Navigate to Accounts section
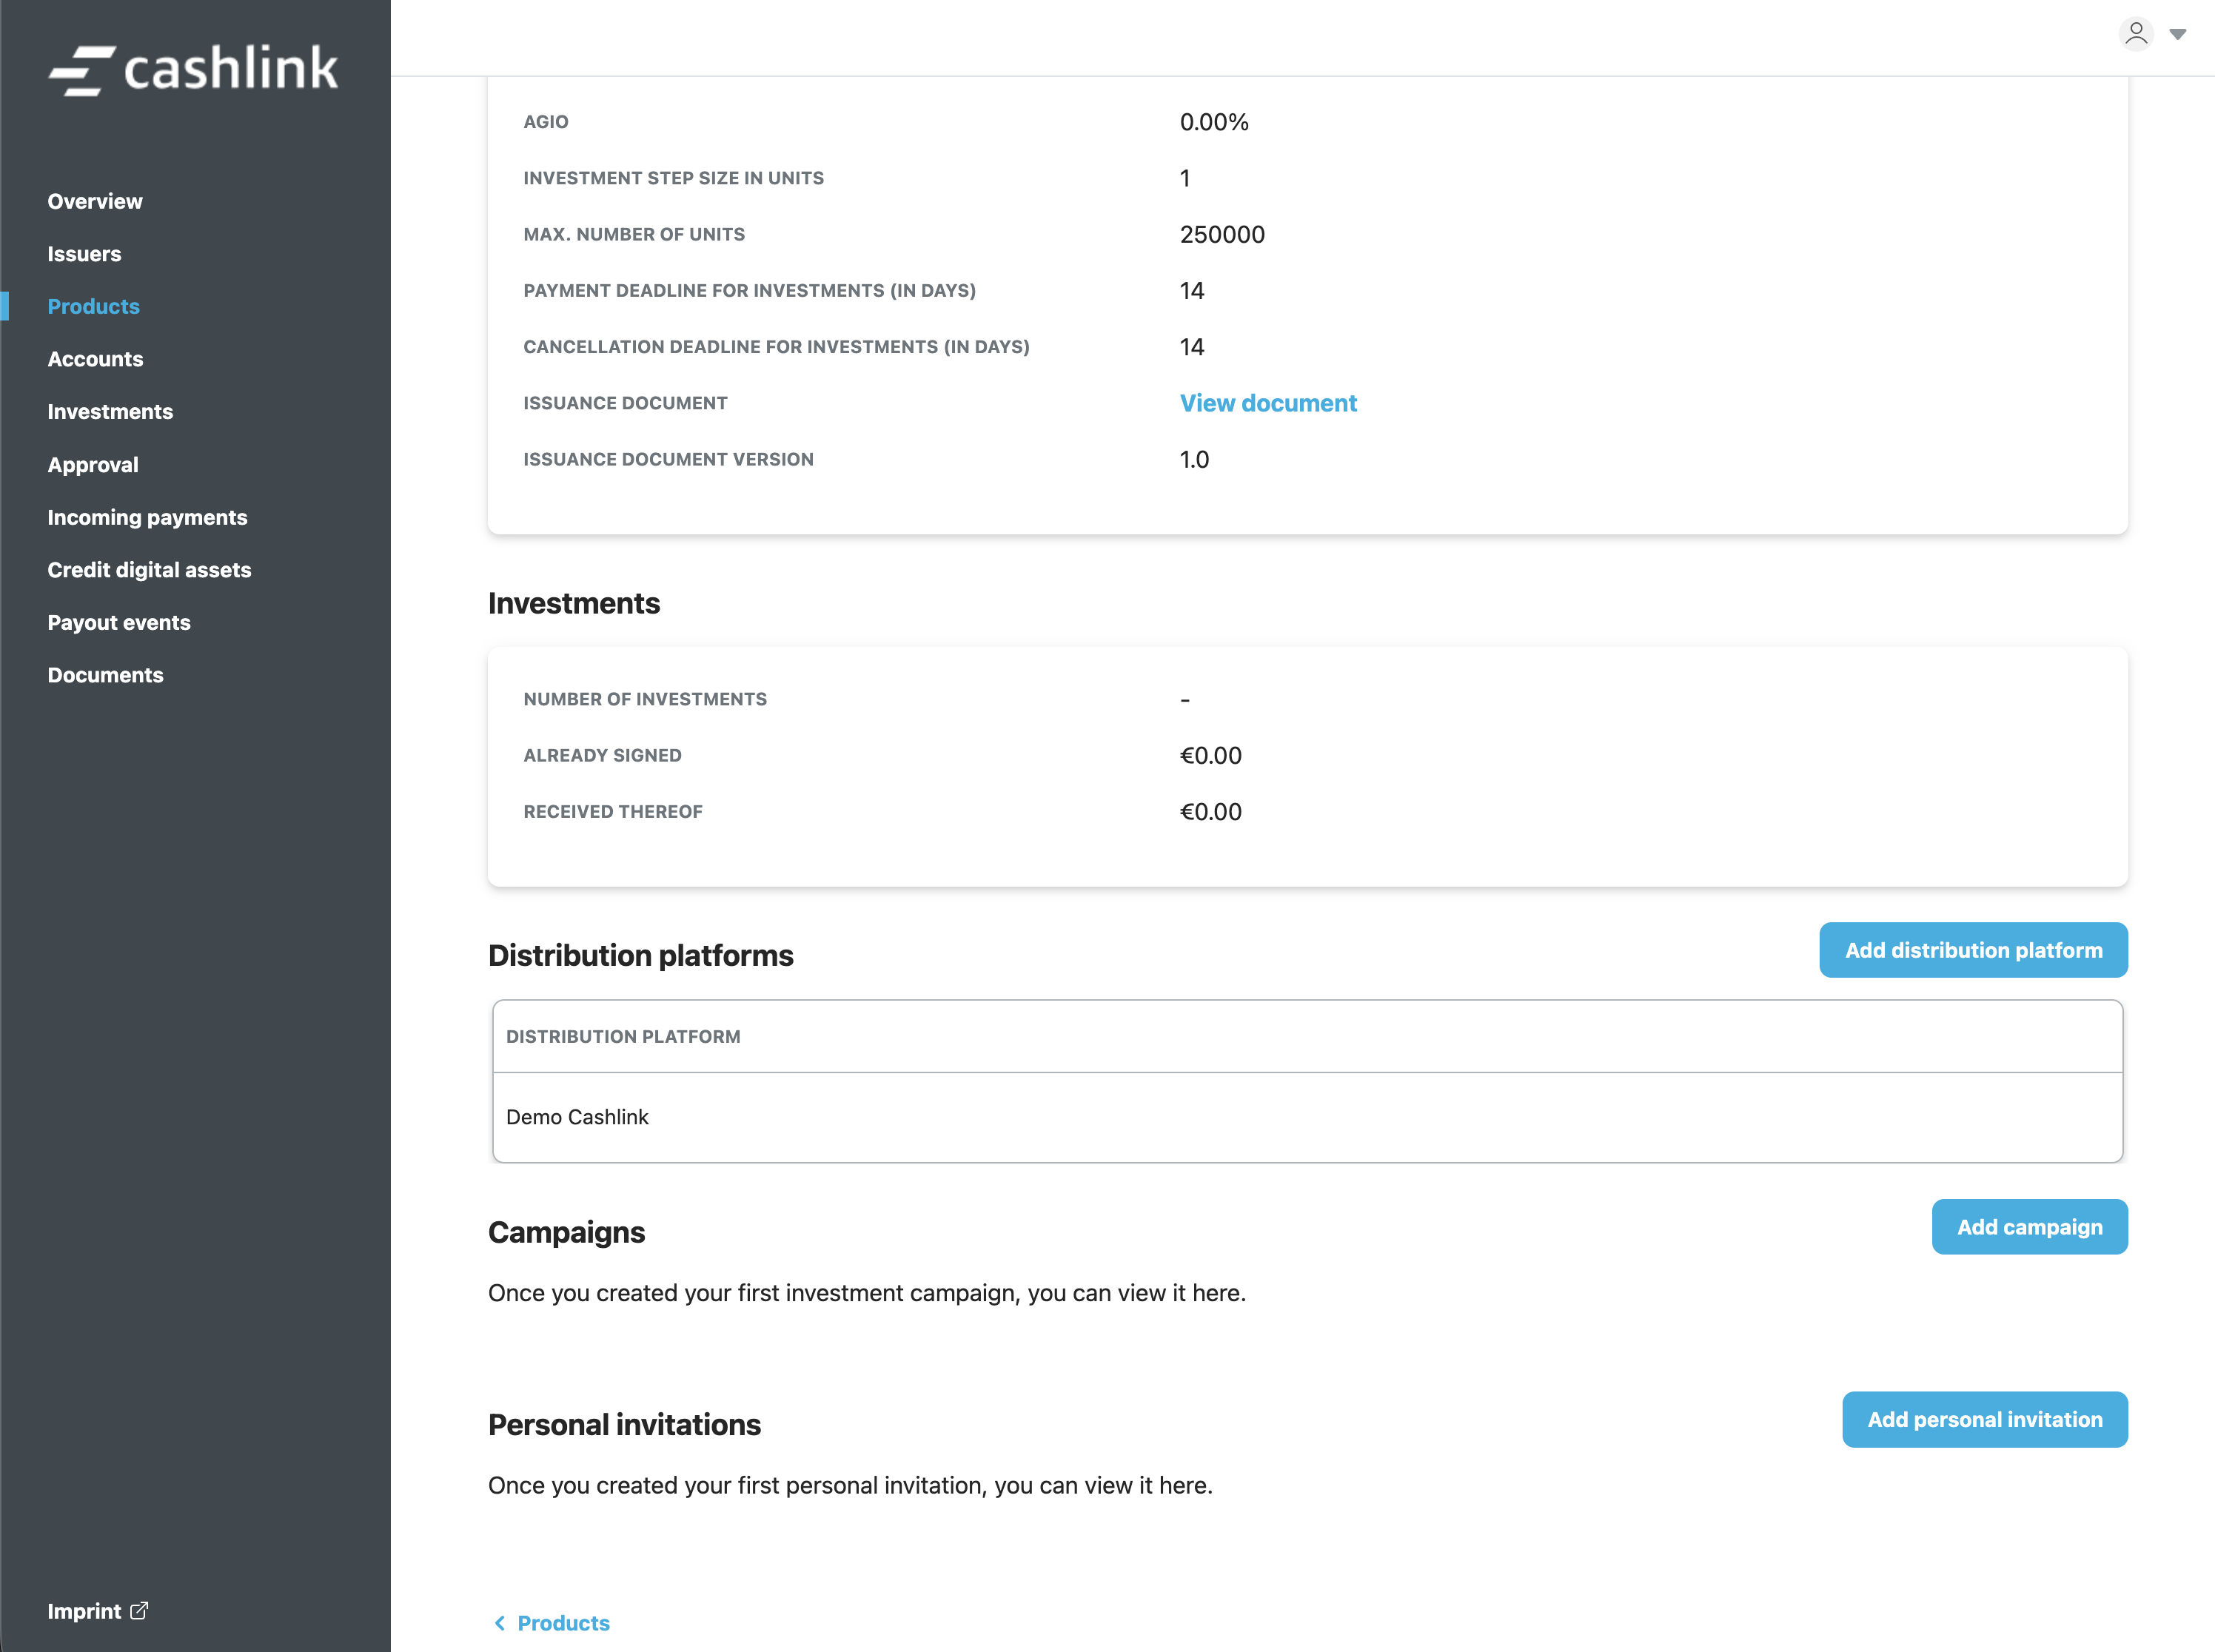Screen dimensions: 2215x1652 pos(95,359)
